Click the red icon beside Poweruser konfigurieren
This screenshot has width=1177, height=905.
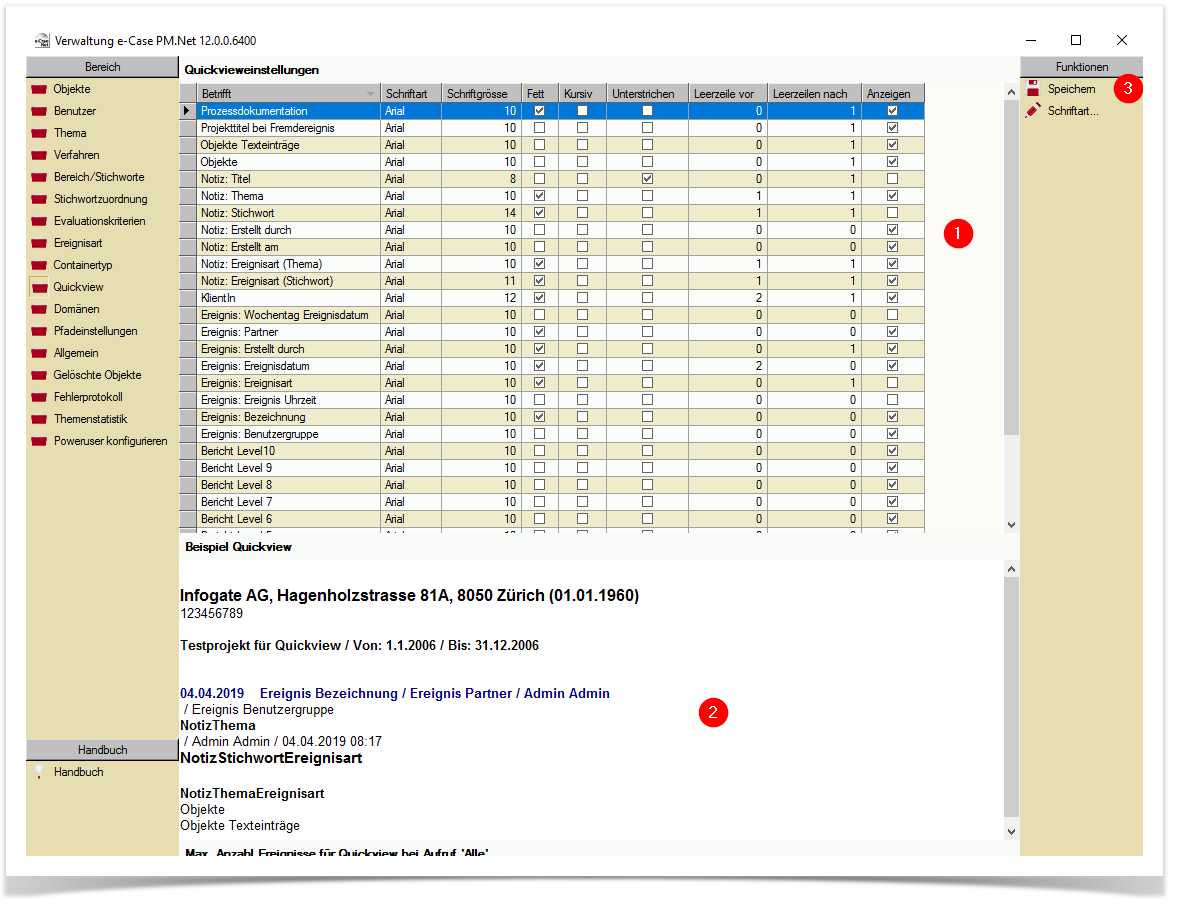pyautogui.click(x=39, y=441)
